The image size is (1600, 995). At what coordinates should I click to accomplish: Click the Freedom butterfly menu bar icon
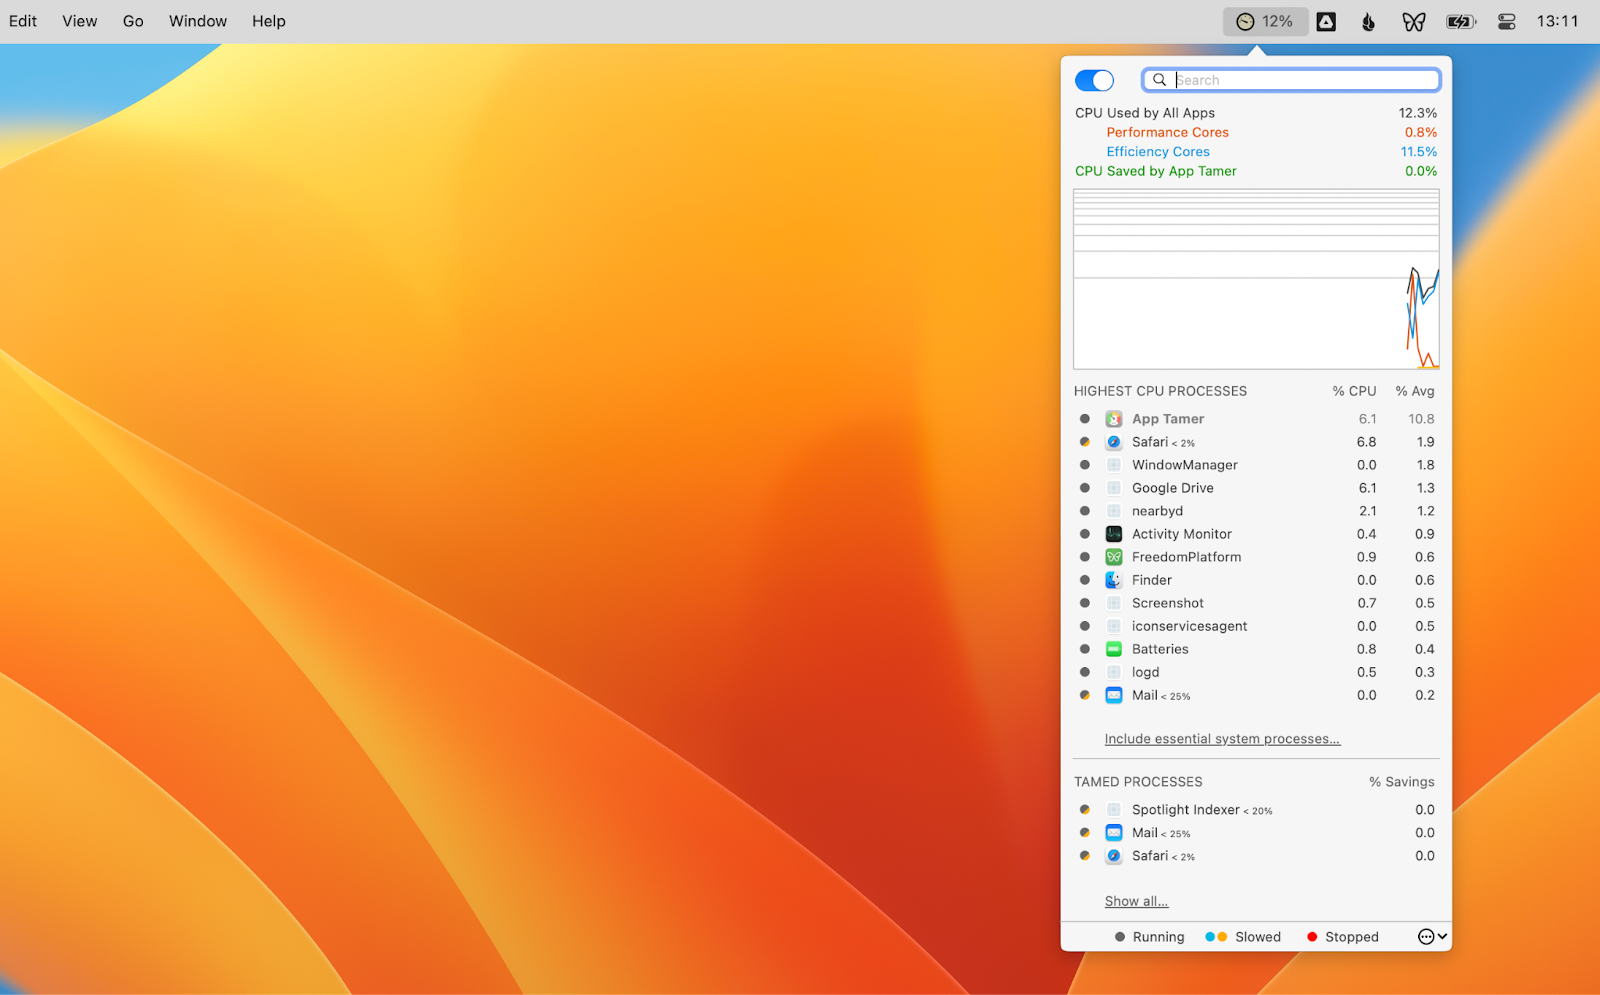(x=1414, y=21)
